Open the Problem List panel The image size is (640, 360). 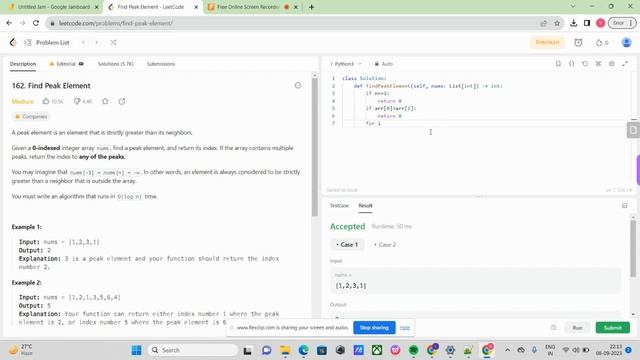tap(47, 42)
